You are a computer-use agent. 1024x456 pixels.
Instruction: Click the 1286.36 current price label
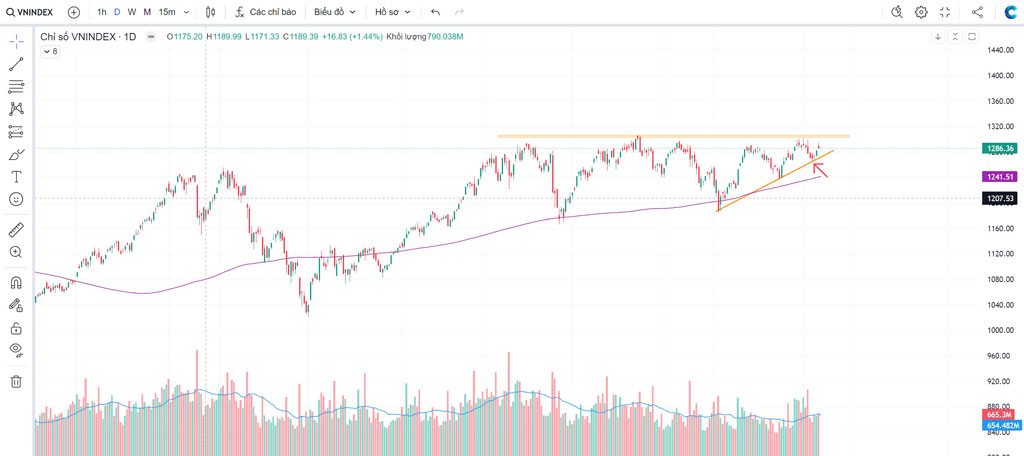coord(999,148)
